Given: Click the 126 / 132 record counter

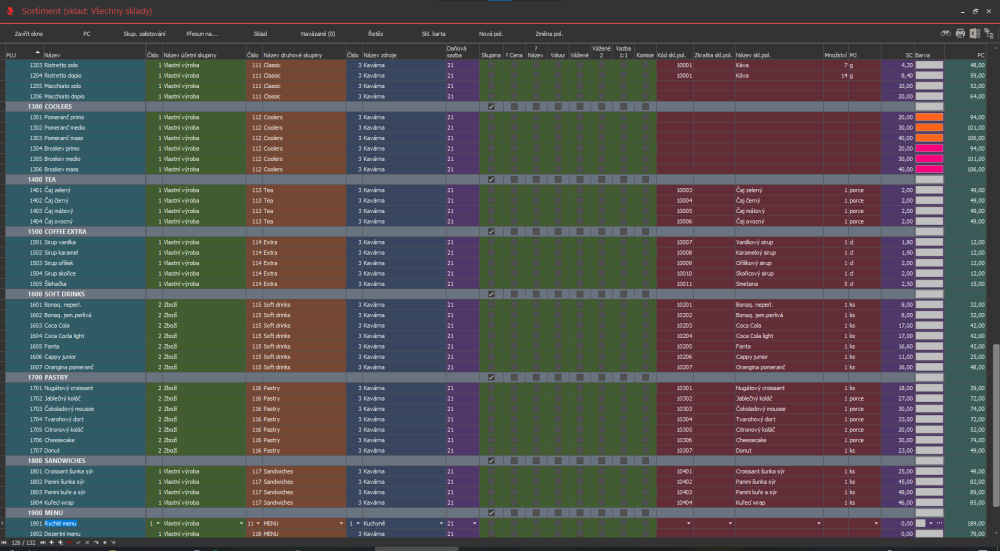Looking at the screenshot, I should (x=24, y=543).
